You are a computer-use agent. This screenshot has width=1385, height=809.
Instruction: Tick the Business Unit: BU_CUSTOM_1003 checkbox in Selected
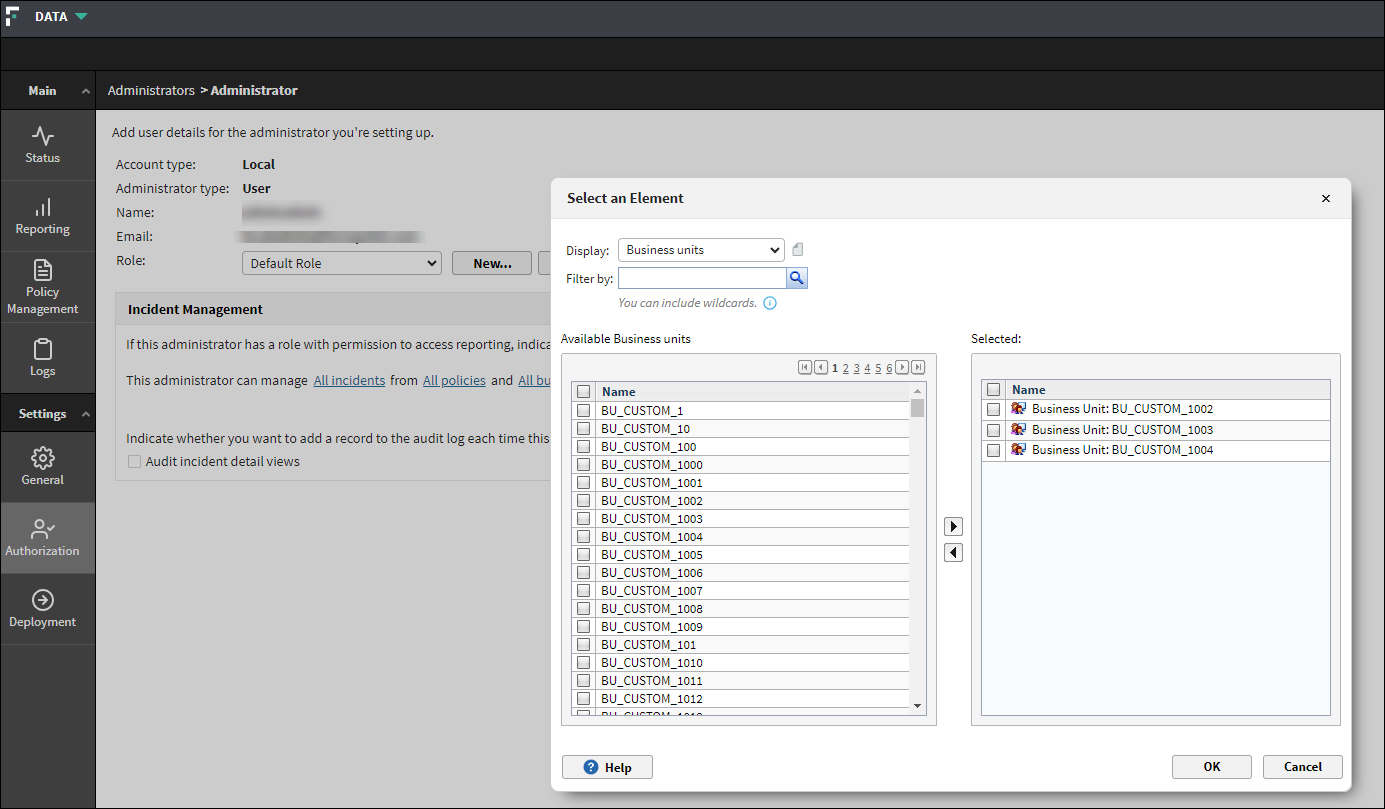pos(993,430)
